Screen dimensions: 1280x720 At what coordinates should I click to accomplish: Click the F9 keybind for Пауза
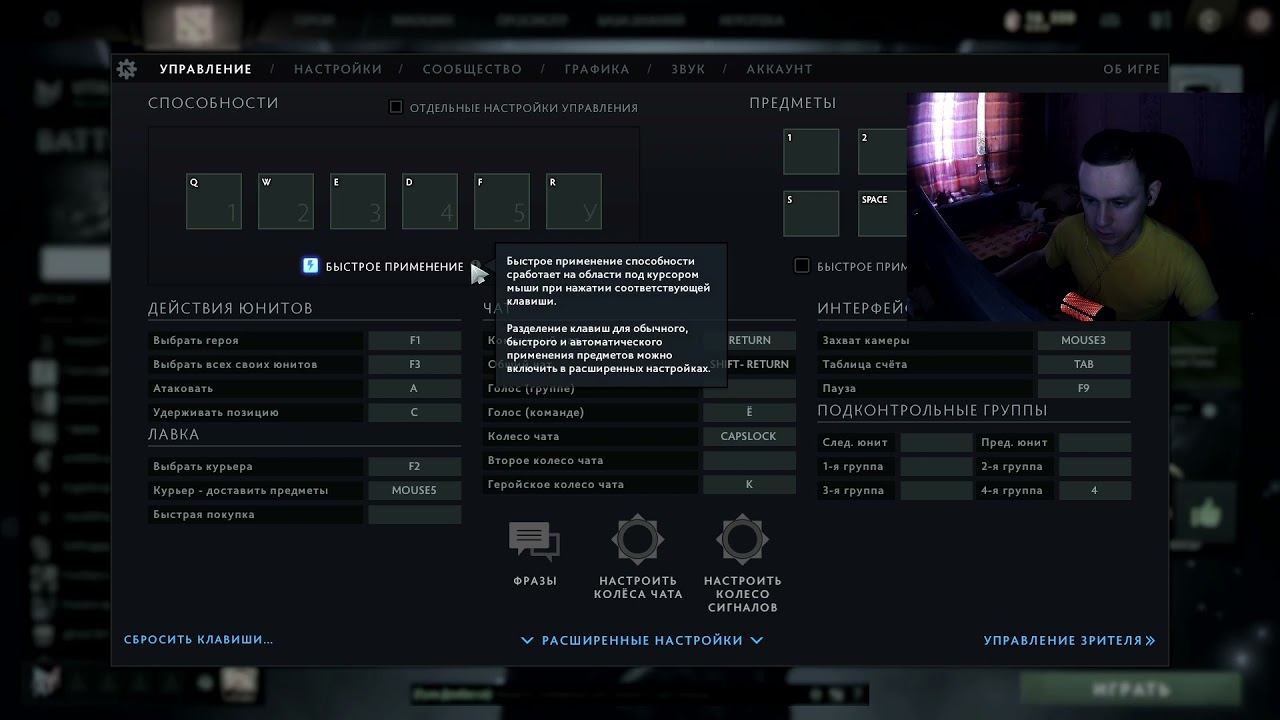[1084, 388]
